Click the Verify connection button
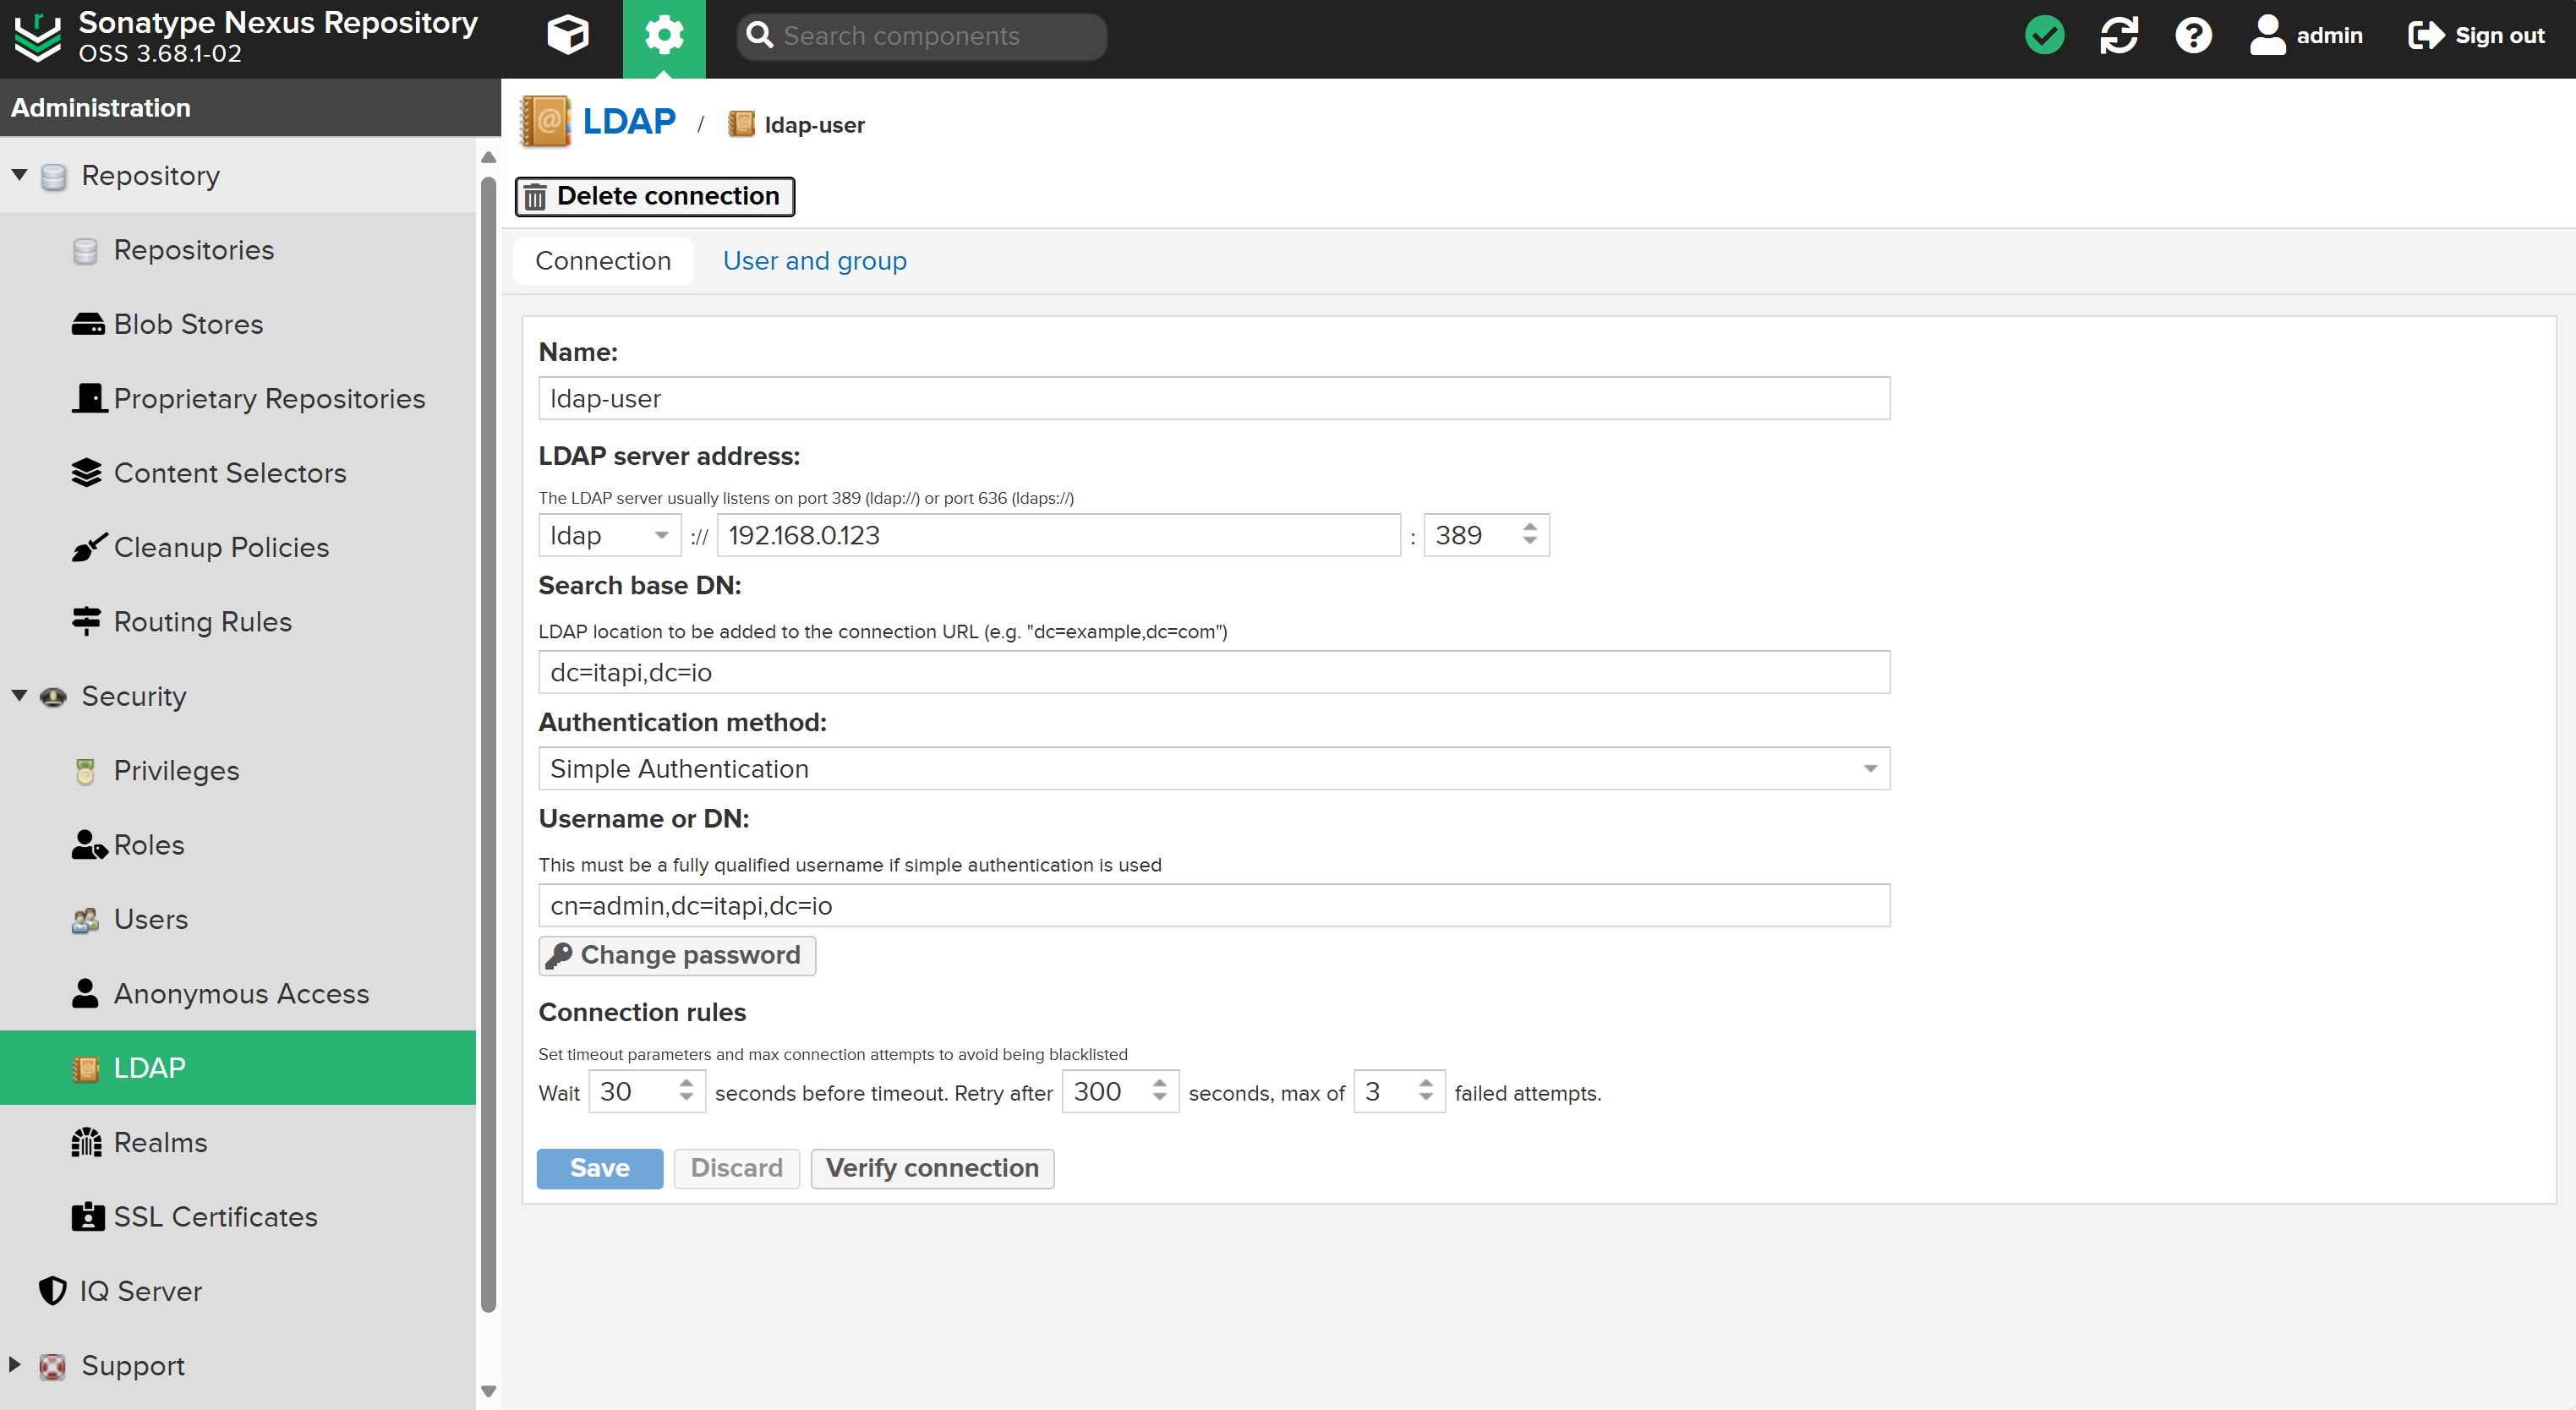Image resolution: width=2576 pixels, height=1410 pixels. pos(932,1168)
